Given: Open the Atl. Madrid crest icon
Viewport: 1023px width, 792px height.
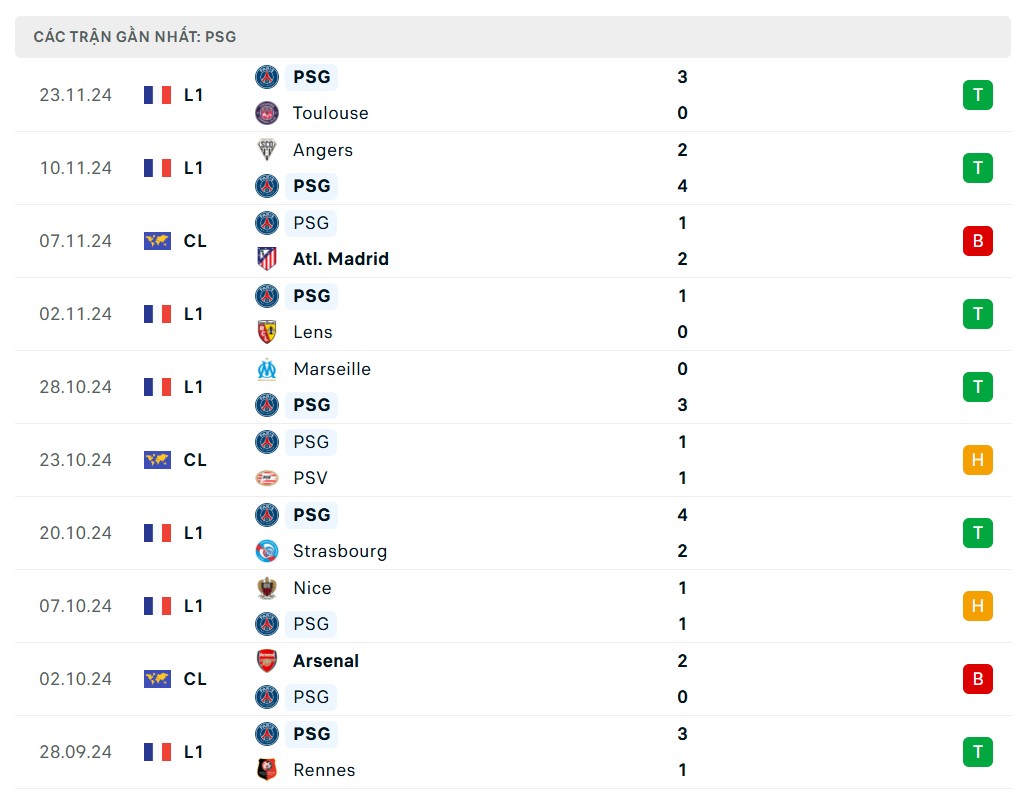Looking at the screenshot, I should tap(266, 258).
